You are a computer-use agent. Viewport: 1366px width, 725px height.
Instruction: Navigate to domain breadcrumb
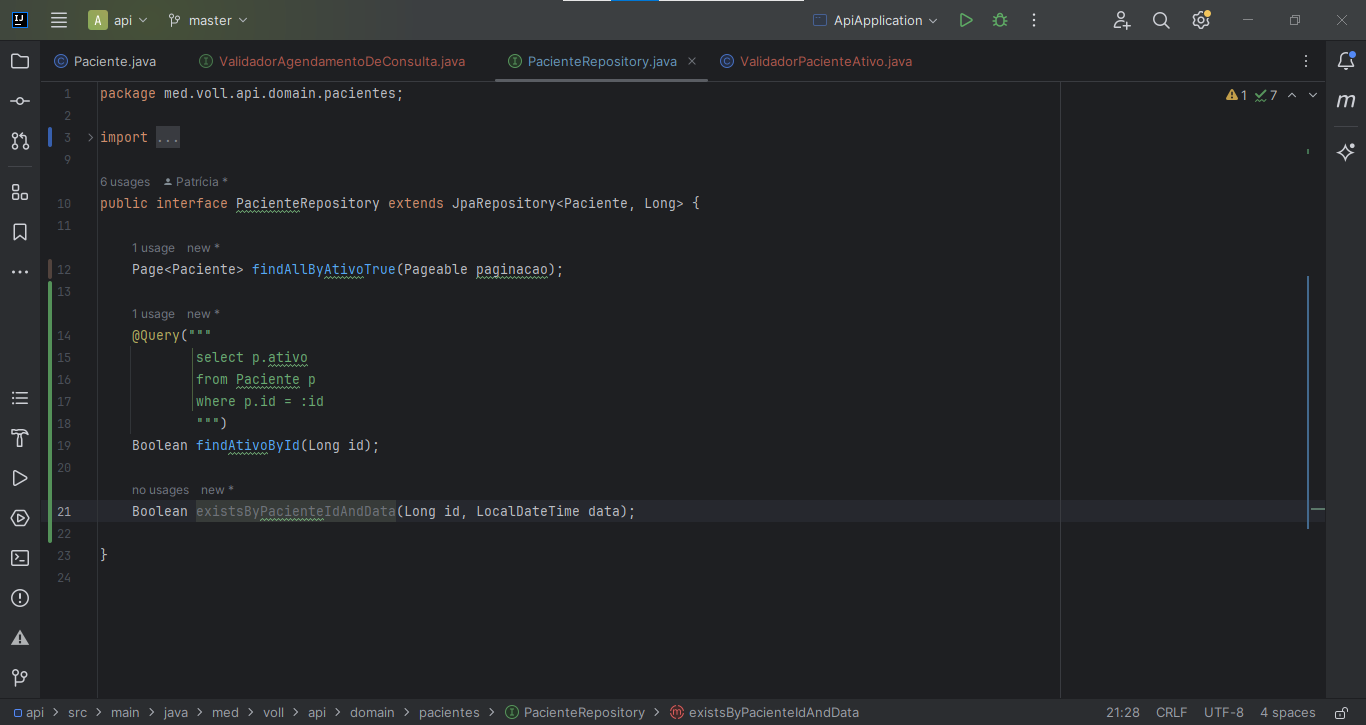pos(372,713)
